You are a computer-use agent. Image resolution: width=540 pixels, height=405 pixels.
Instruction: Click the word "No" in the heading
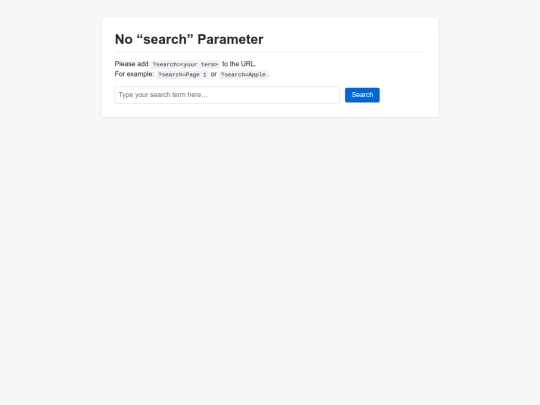pyautogui.click(x=124, y=39)
